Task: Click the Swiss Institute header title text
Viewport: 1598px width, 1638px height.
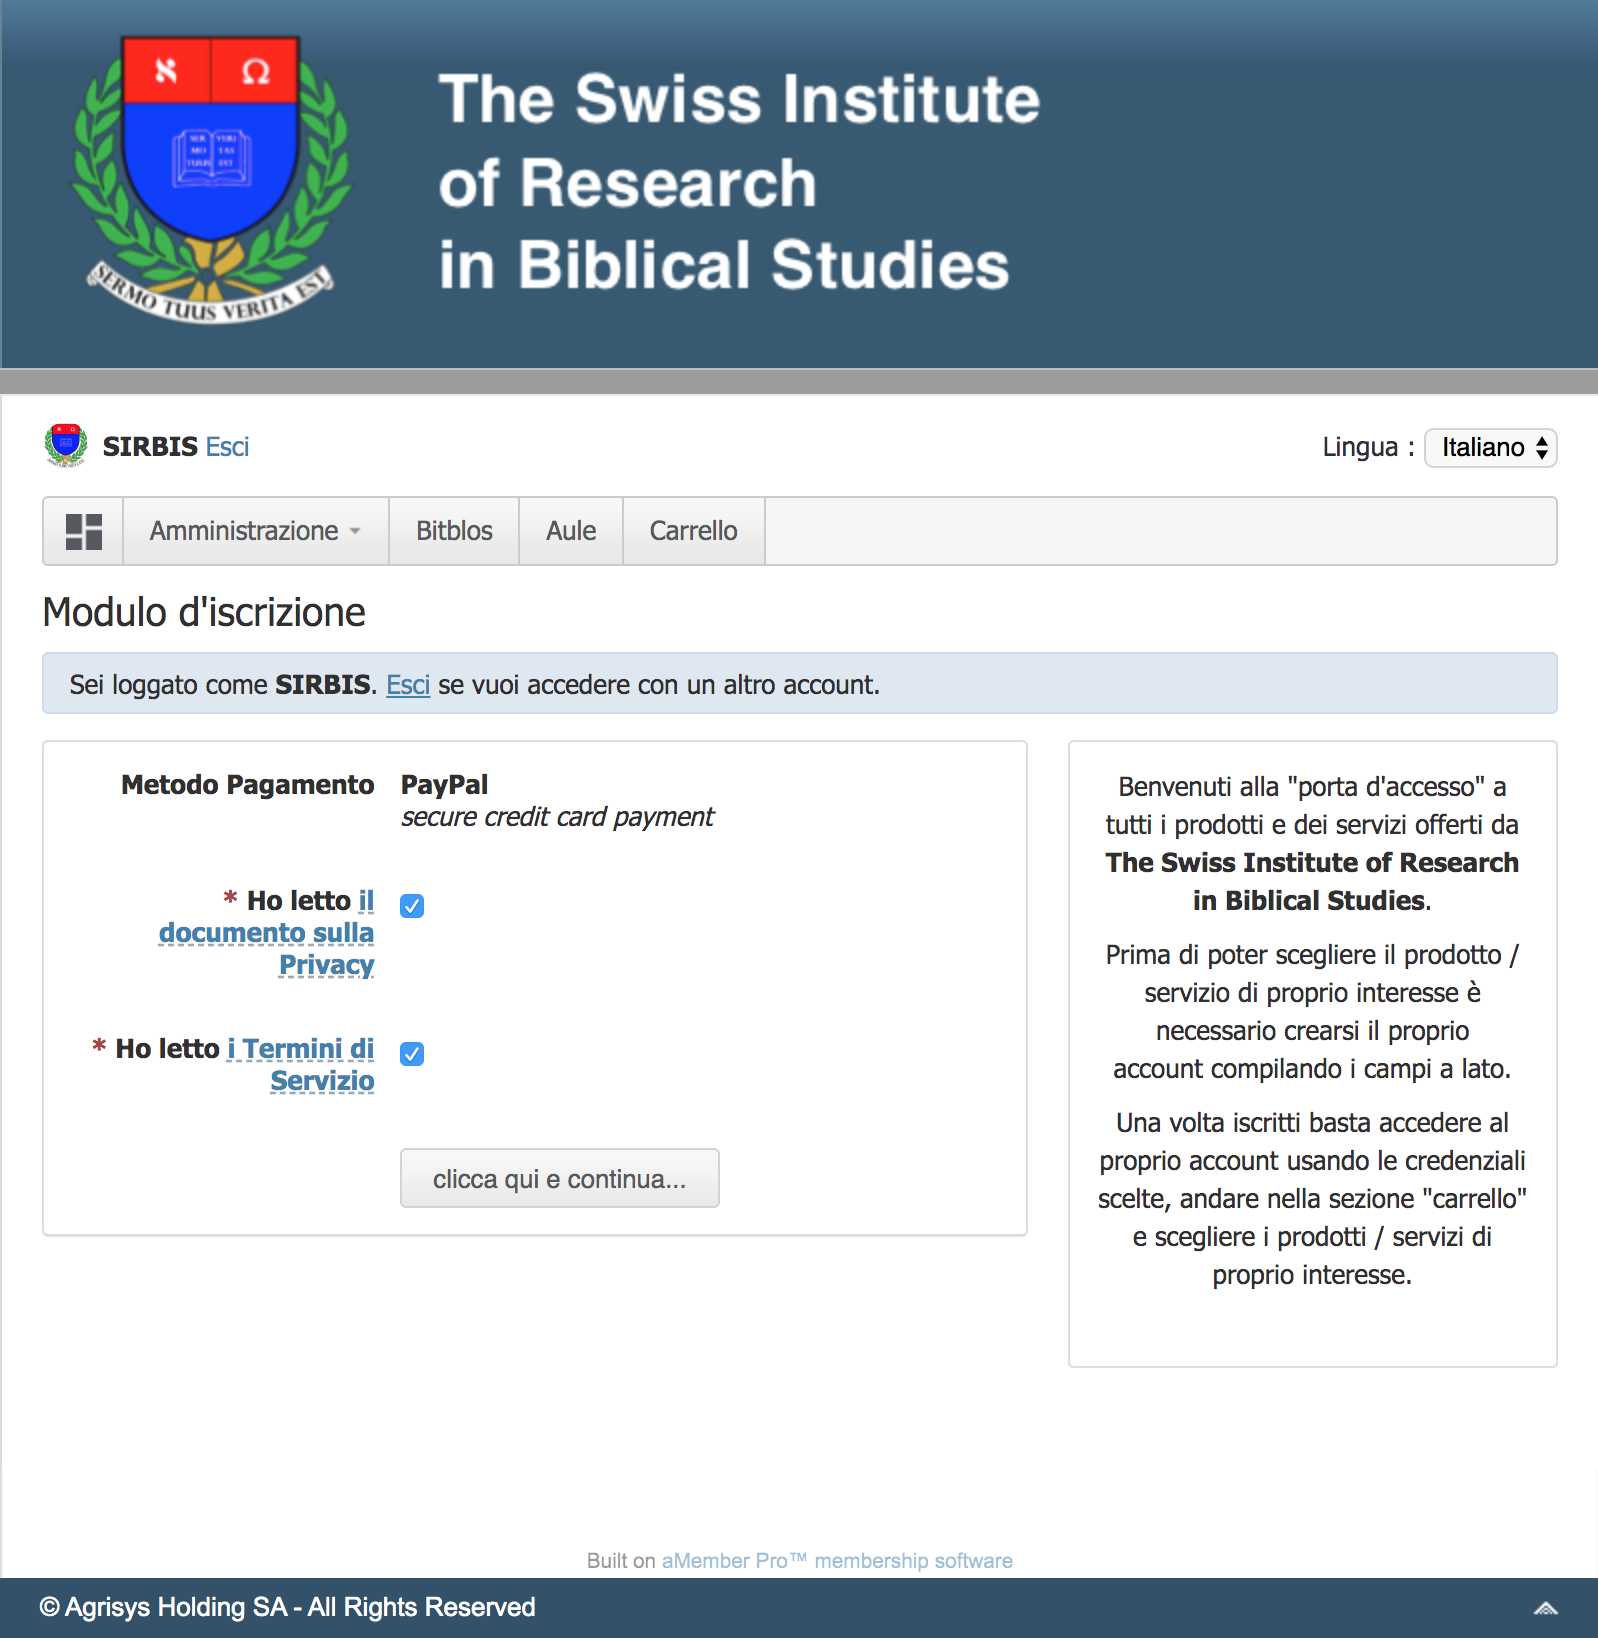Action: (x=739, y=182)
